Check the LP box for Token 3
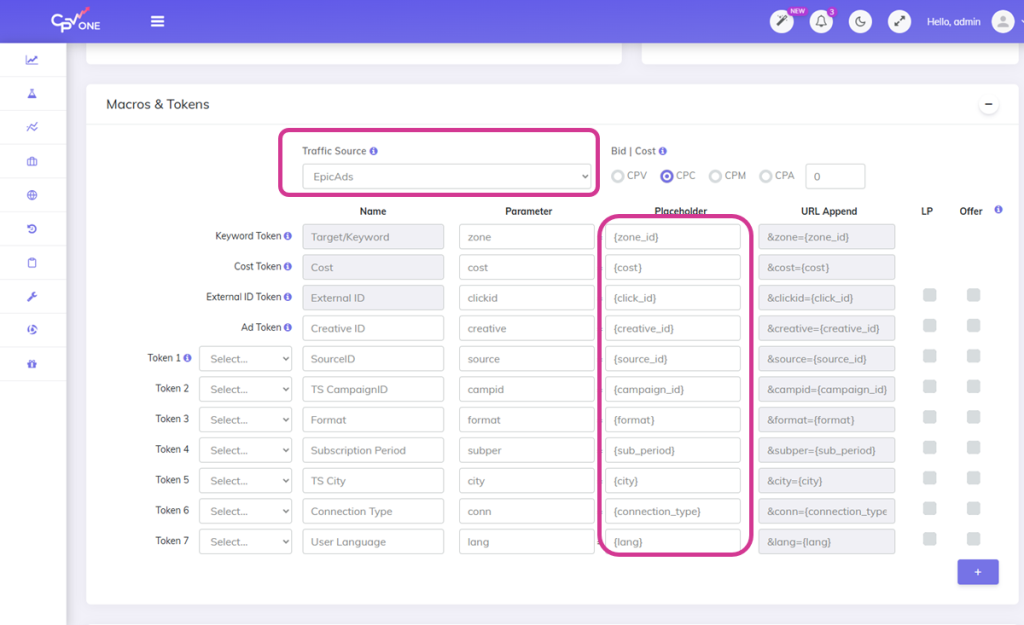This screenshot has width=1024, height=625. pyautogui.click(x=929, y=417)
